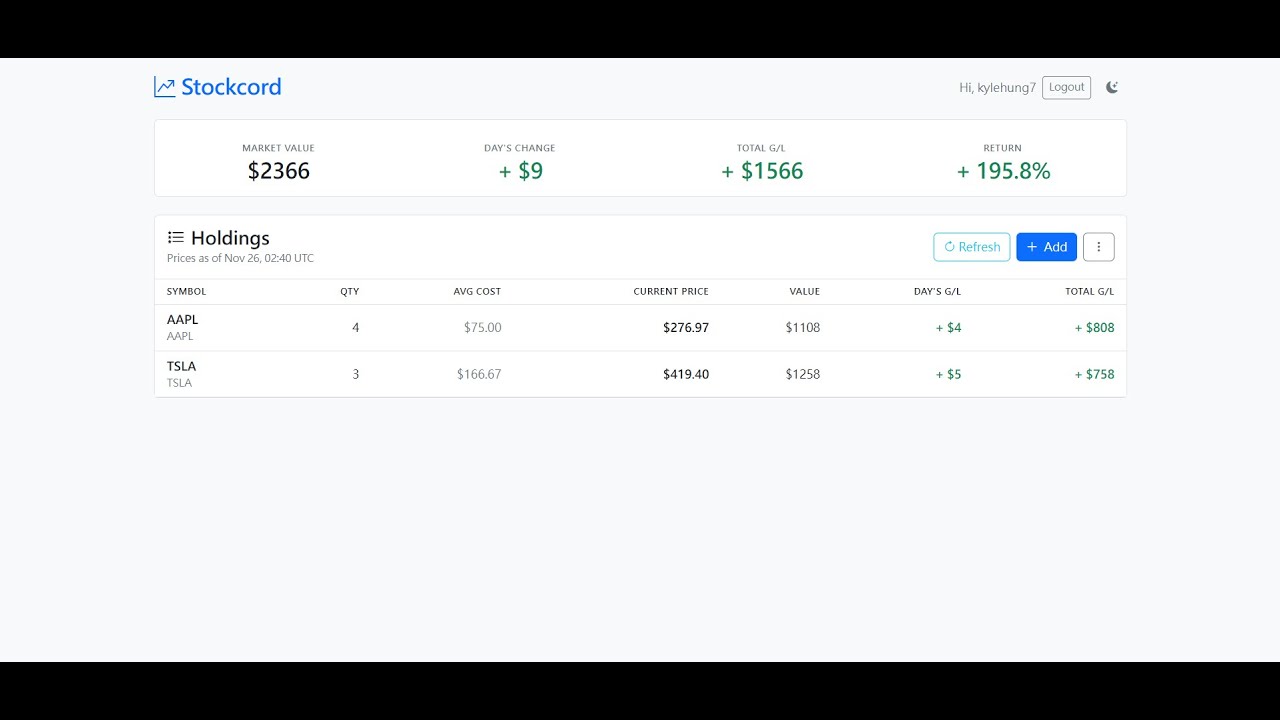The width and height of the screenshot is (1280, 720).
Task: Click AAPL day's gain + $4
Action: pos(948,328)
